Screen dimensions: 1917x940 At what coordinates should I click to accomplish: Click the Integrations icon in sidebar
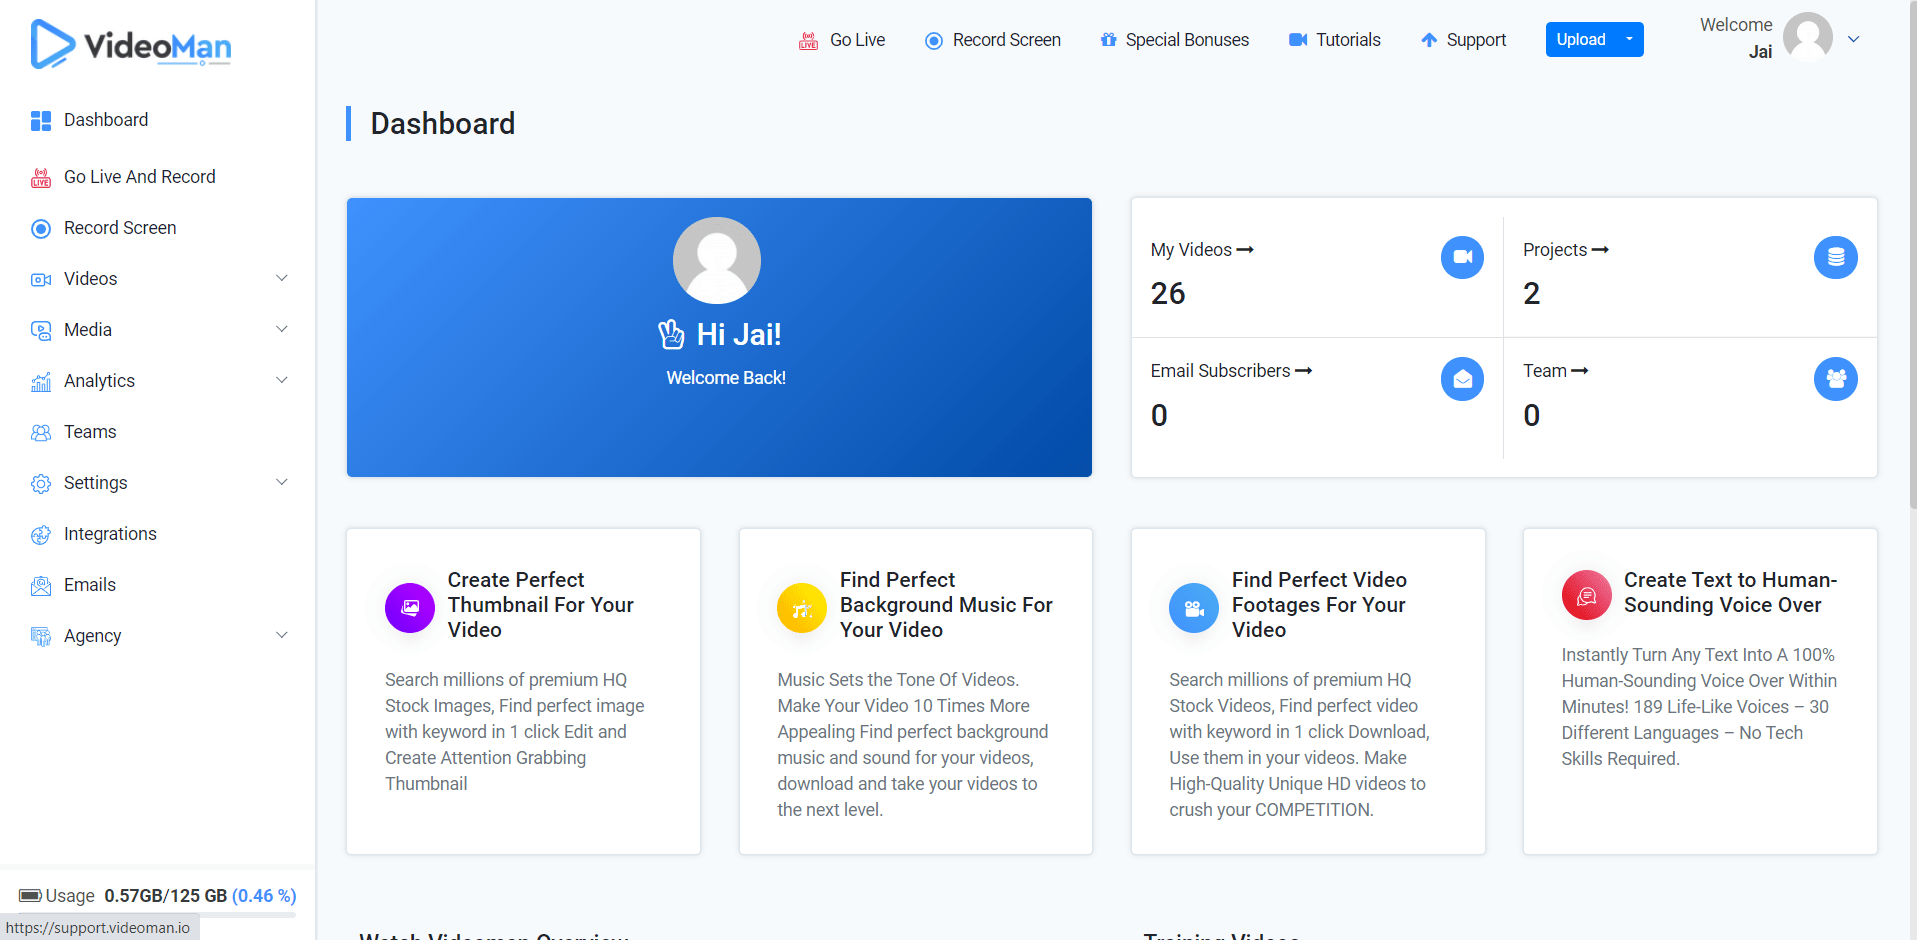click(x=41, y=535)
